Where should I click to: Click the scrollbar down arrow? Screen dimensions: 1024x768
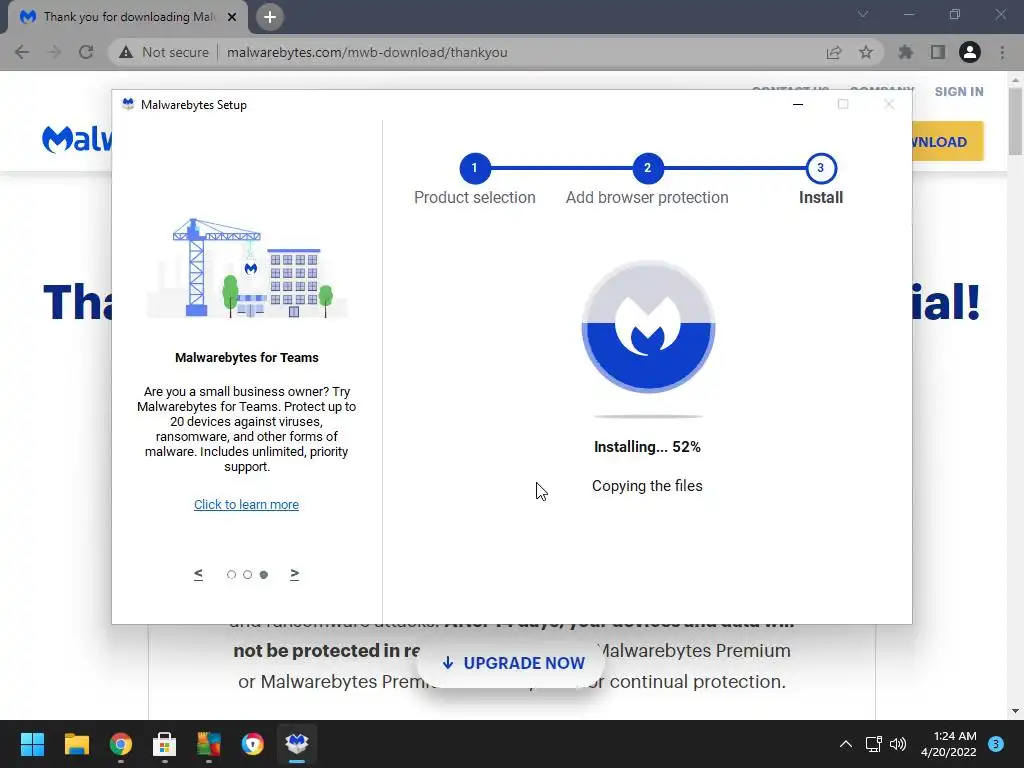tap(1015, 711)
